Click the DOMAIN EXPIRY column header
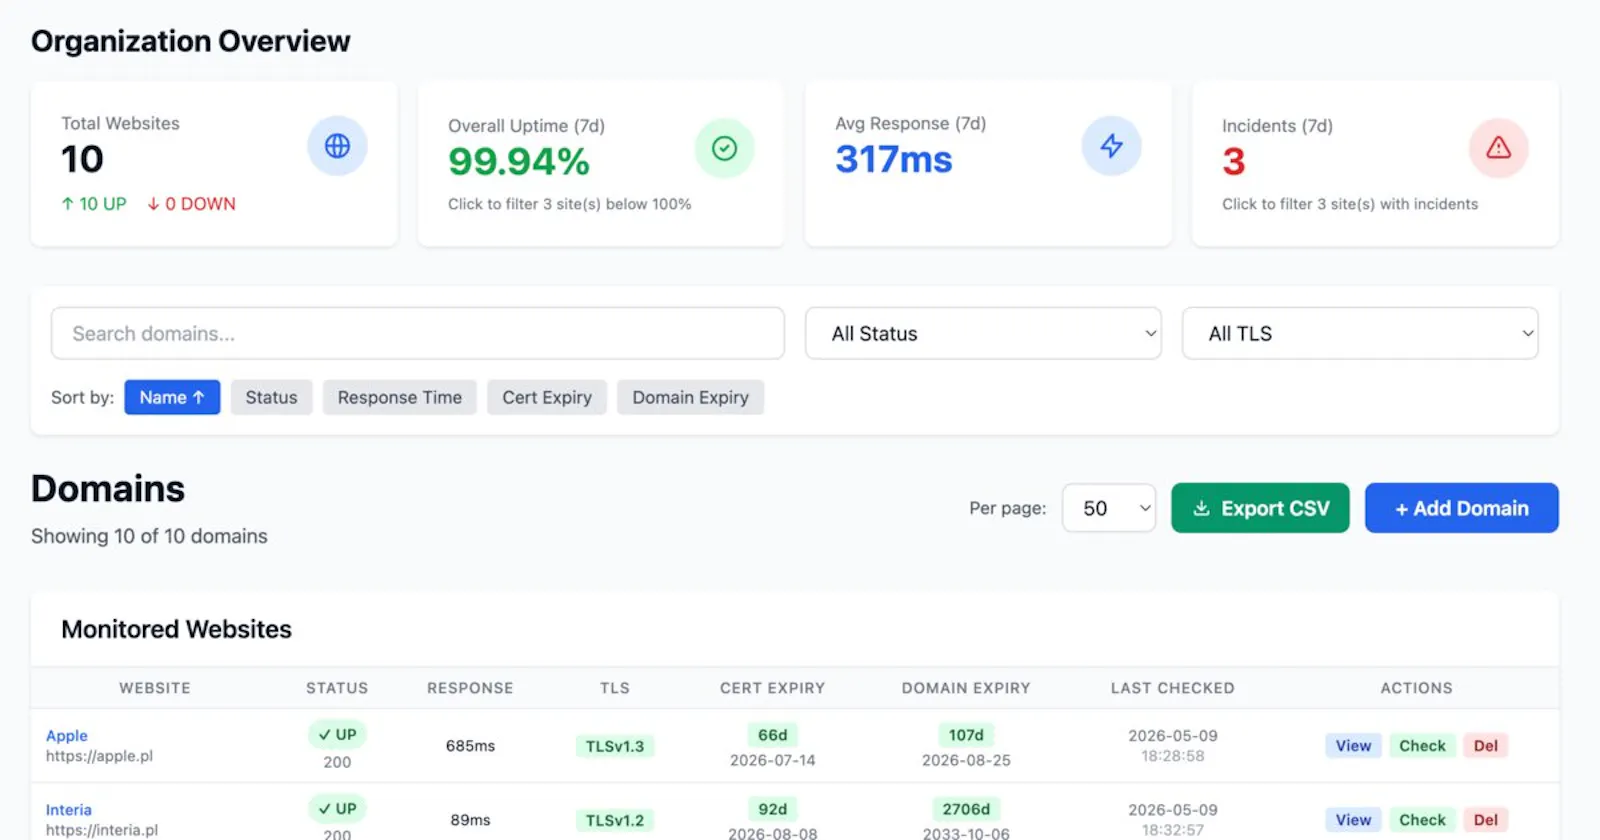The image size is (1600, 840). tap(966, 688)
